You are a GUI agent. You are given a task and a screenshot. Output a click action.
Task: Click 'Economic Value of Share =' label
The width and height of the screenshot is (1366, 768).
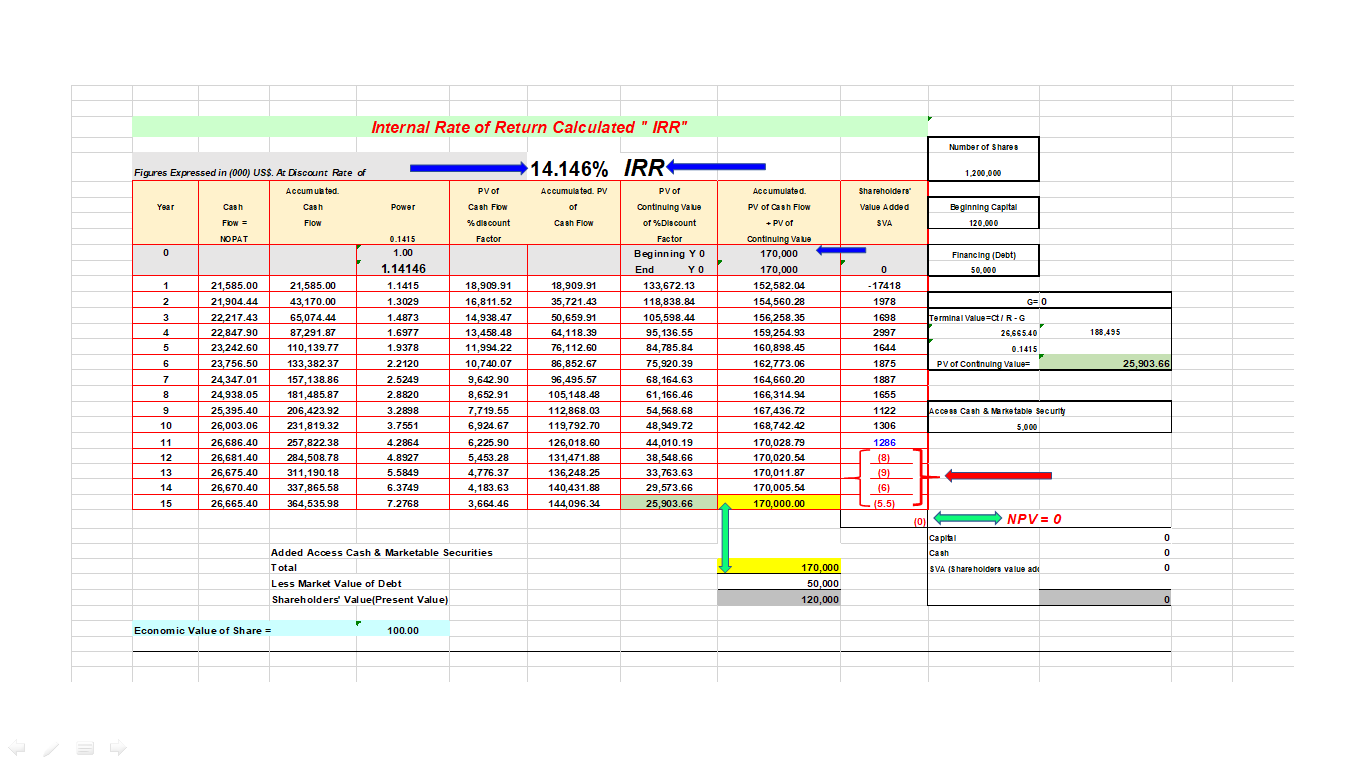(x=203, y=630)
